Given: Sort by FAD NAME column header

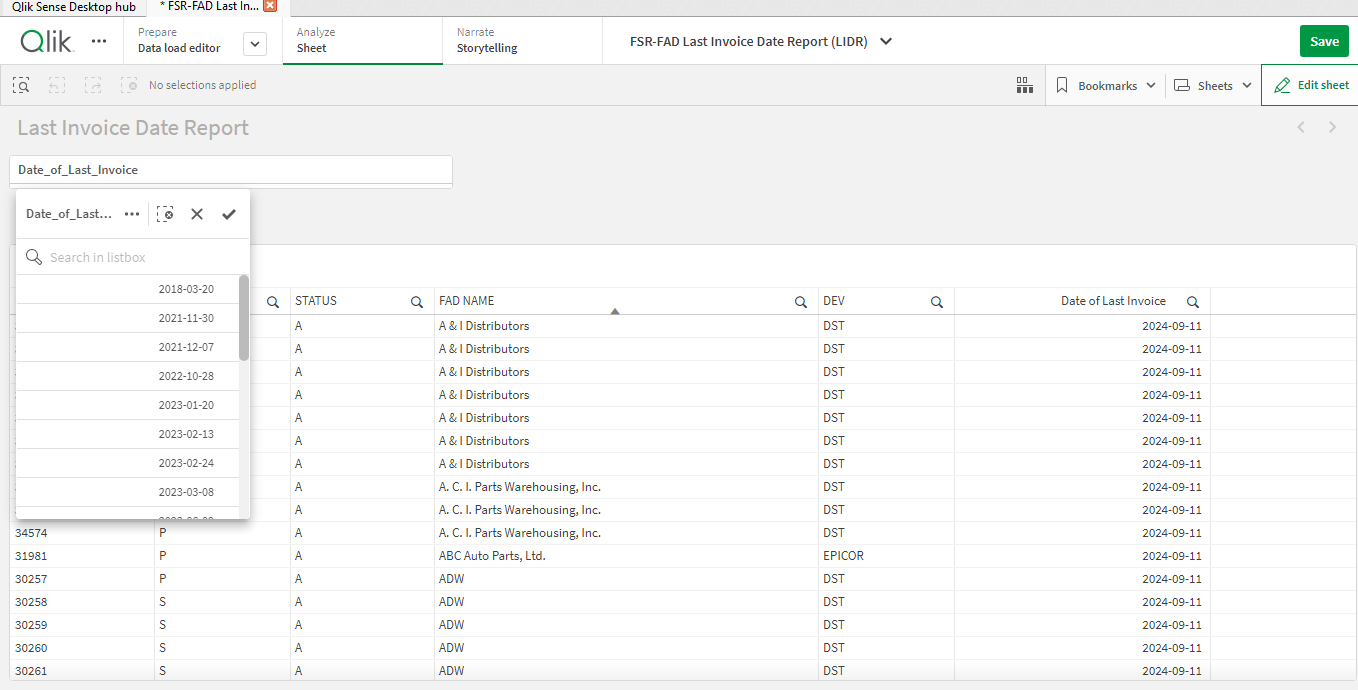Looking at the screenshot, I should (467, 301).
